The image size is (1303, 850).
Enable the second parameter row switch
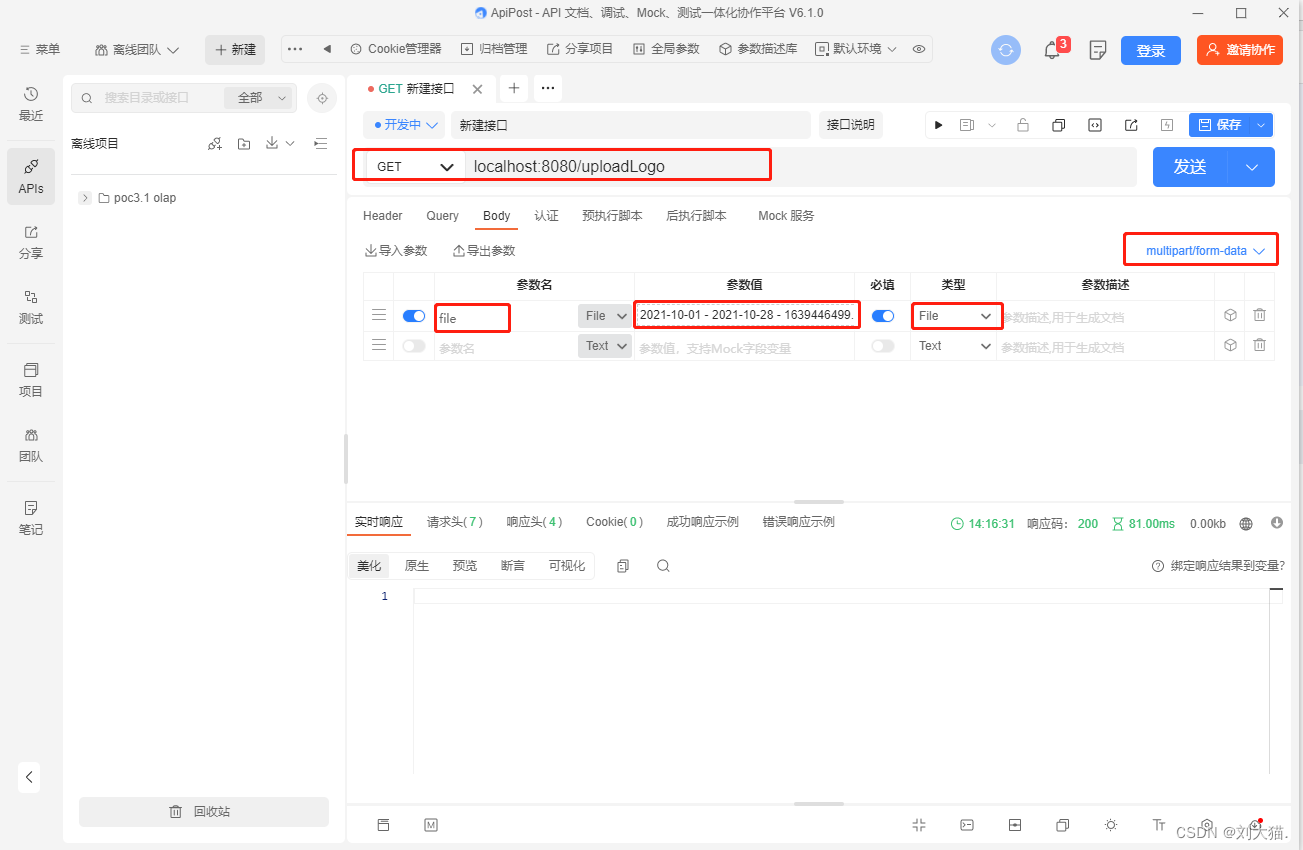click(413, 345)
